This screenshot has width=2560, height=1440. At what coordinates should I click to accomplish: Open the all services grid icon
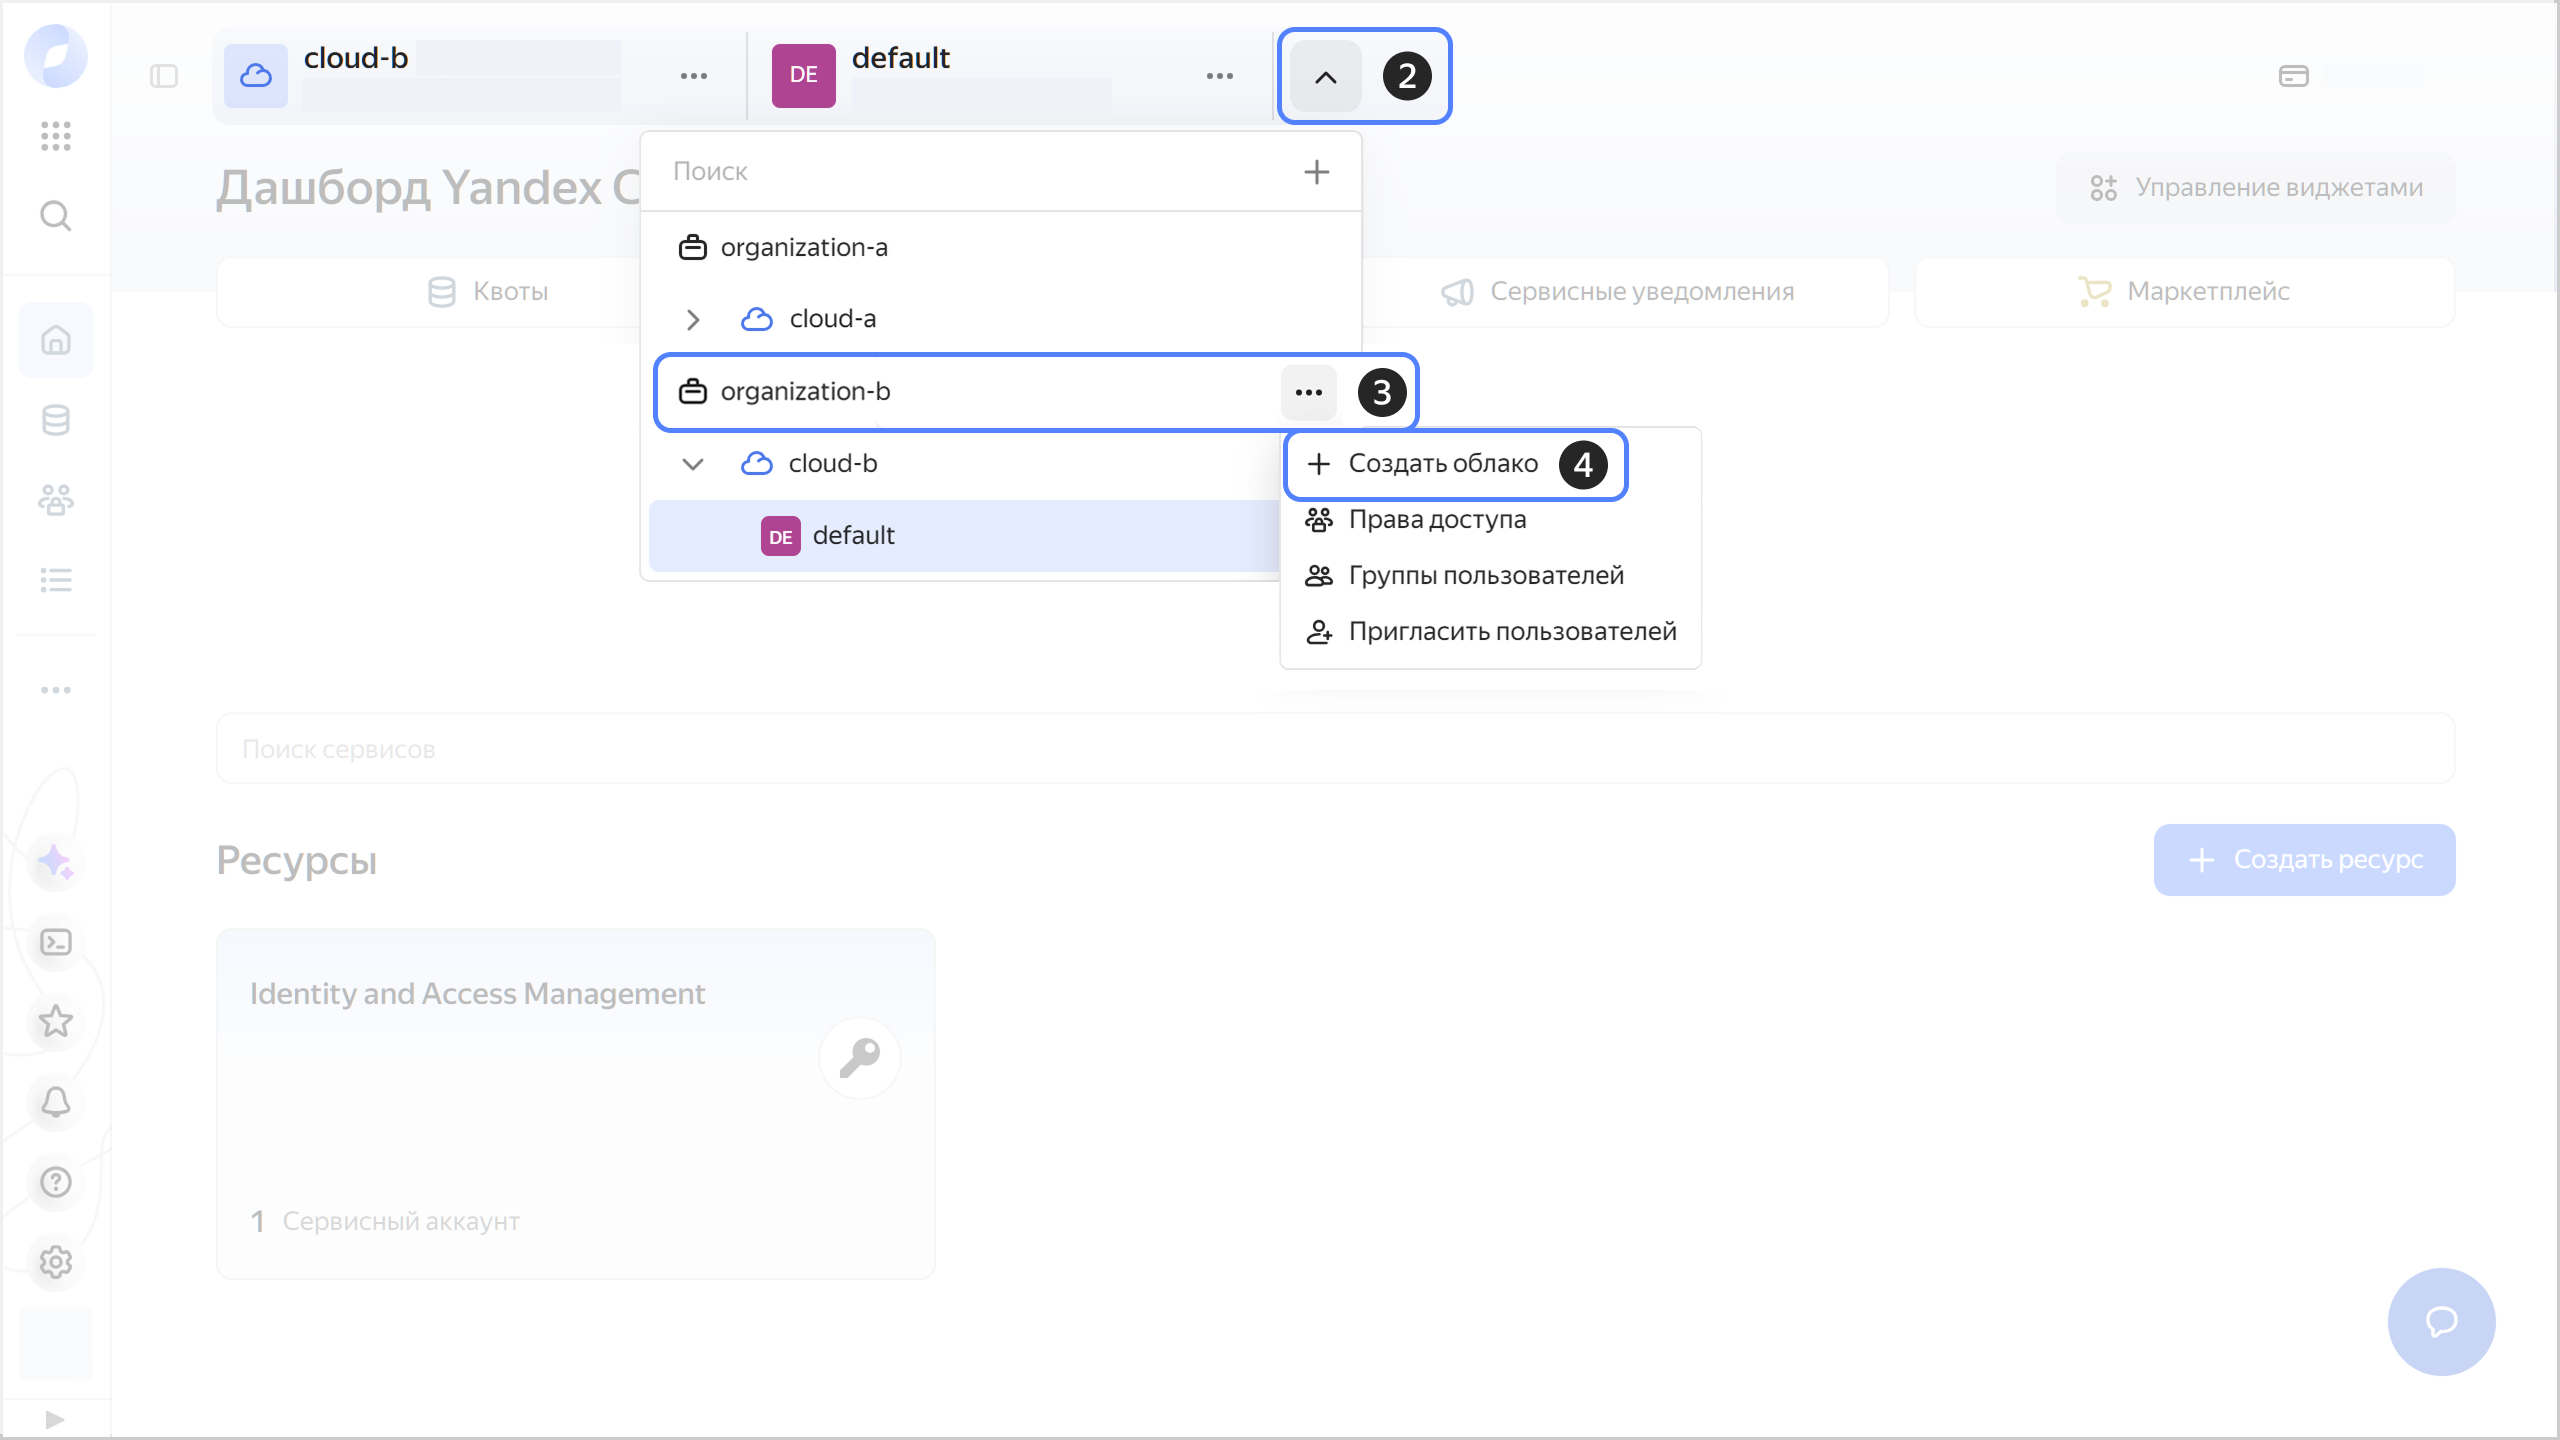[56, 135]
